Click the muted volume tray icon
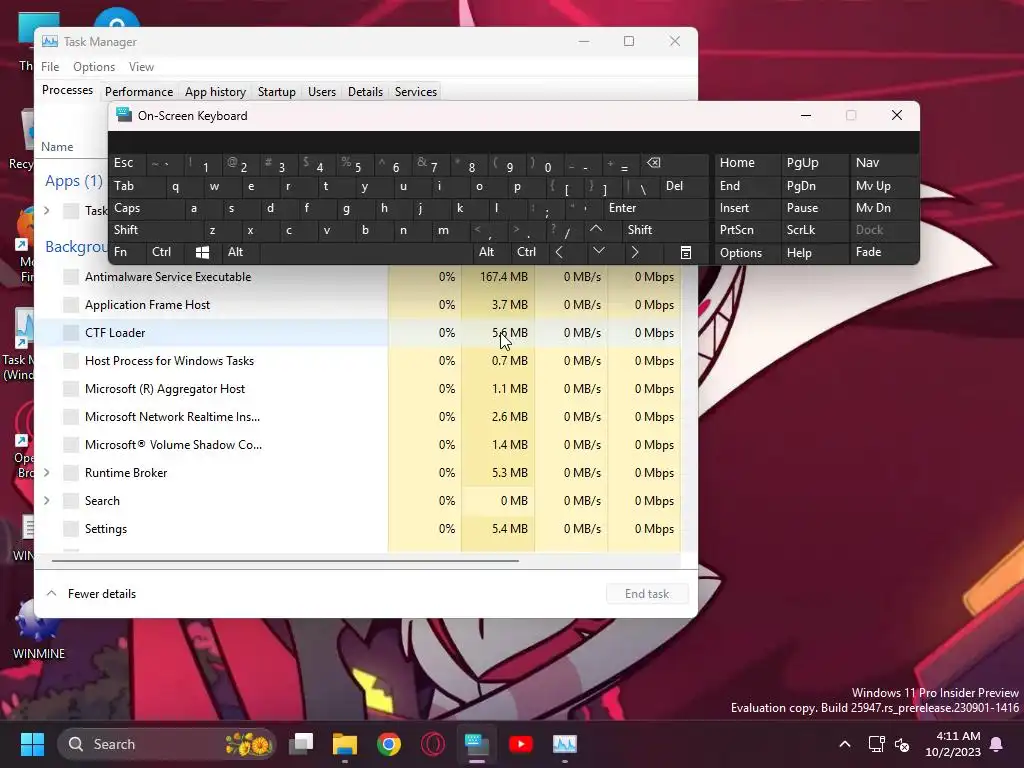The width and height of the screenshot is (1024, 768). point(902,744)
